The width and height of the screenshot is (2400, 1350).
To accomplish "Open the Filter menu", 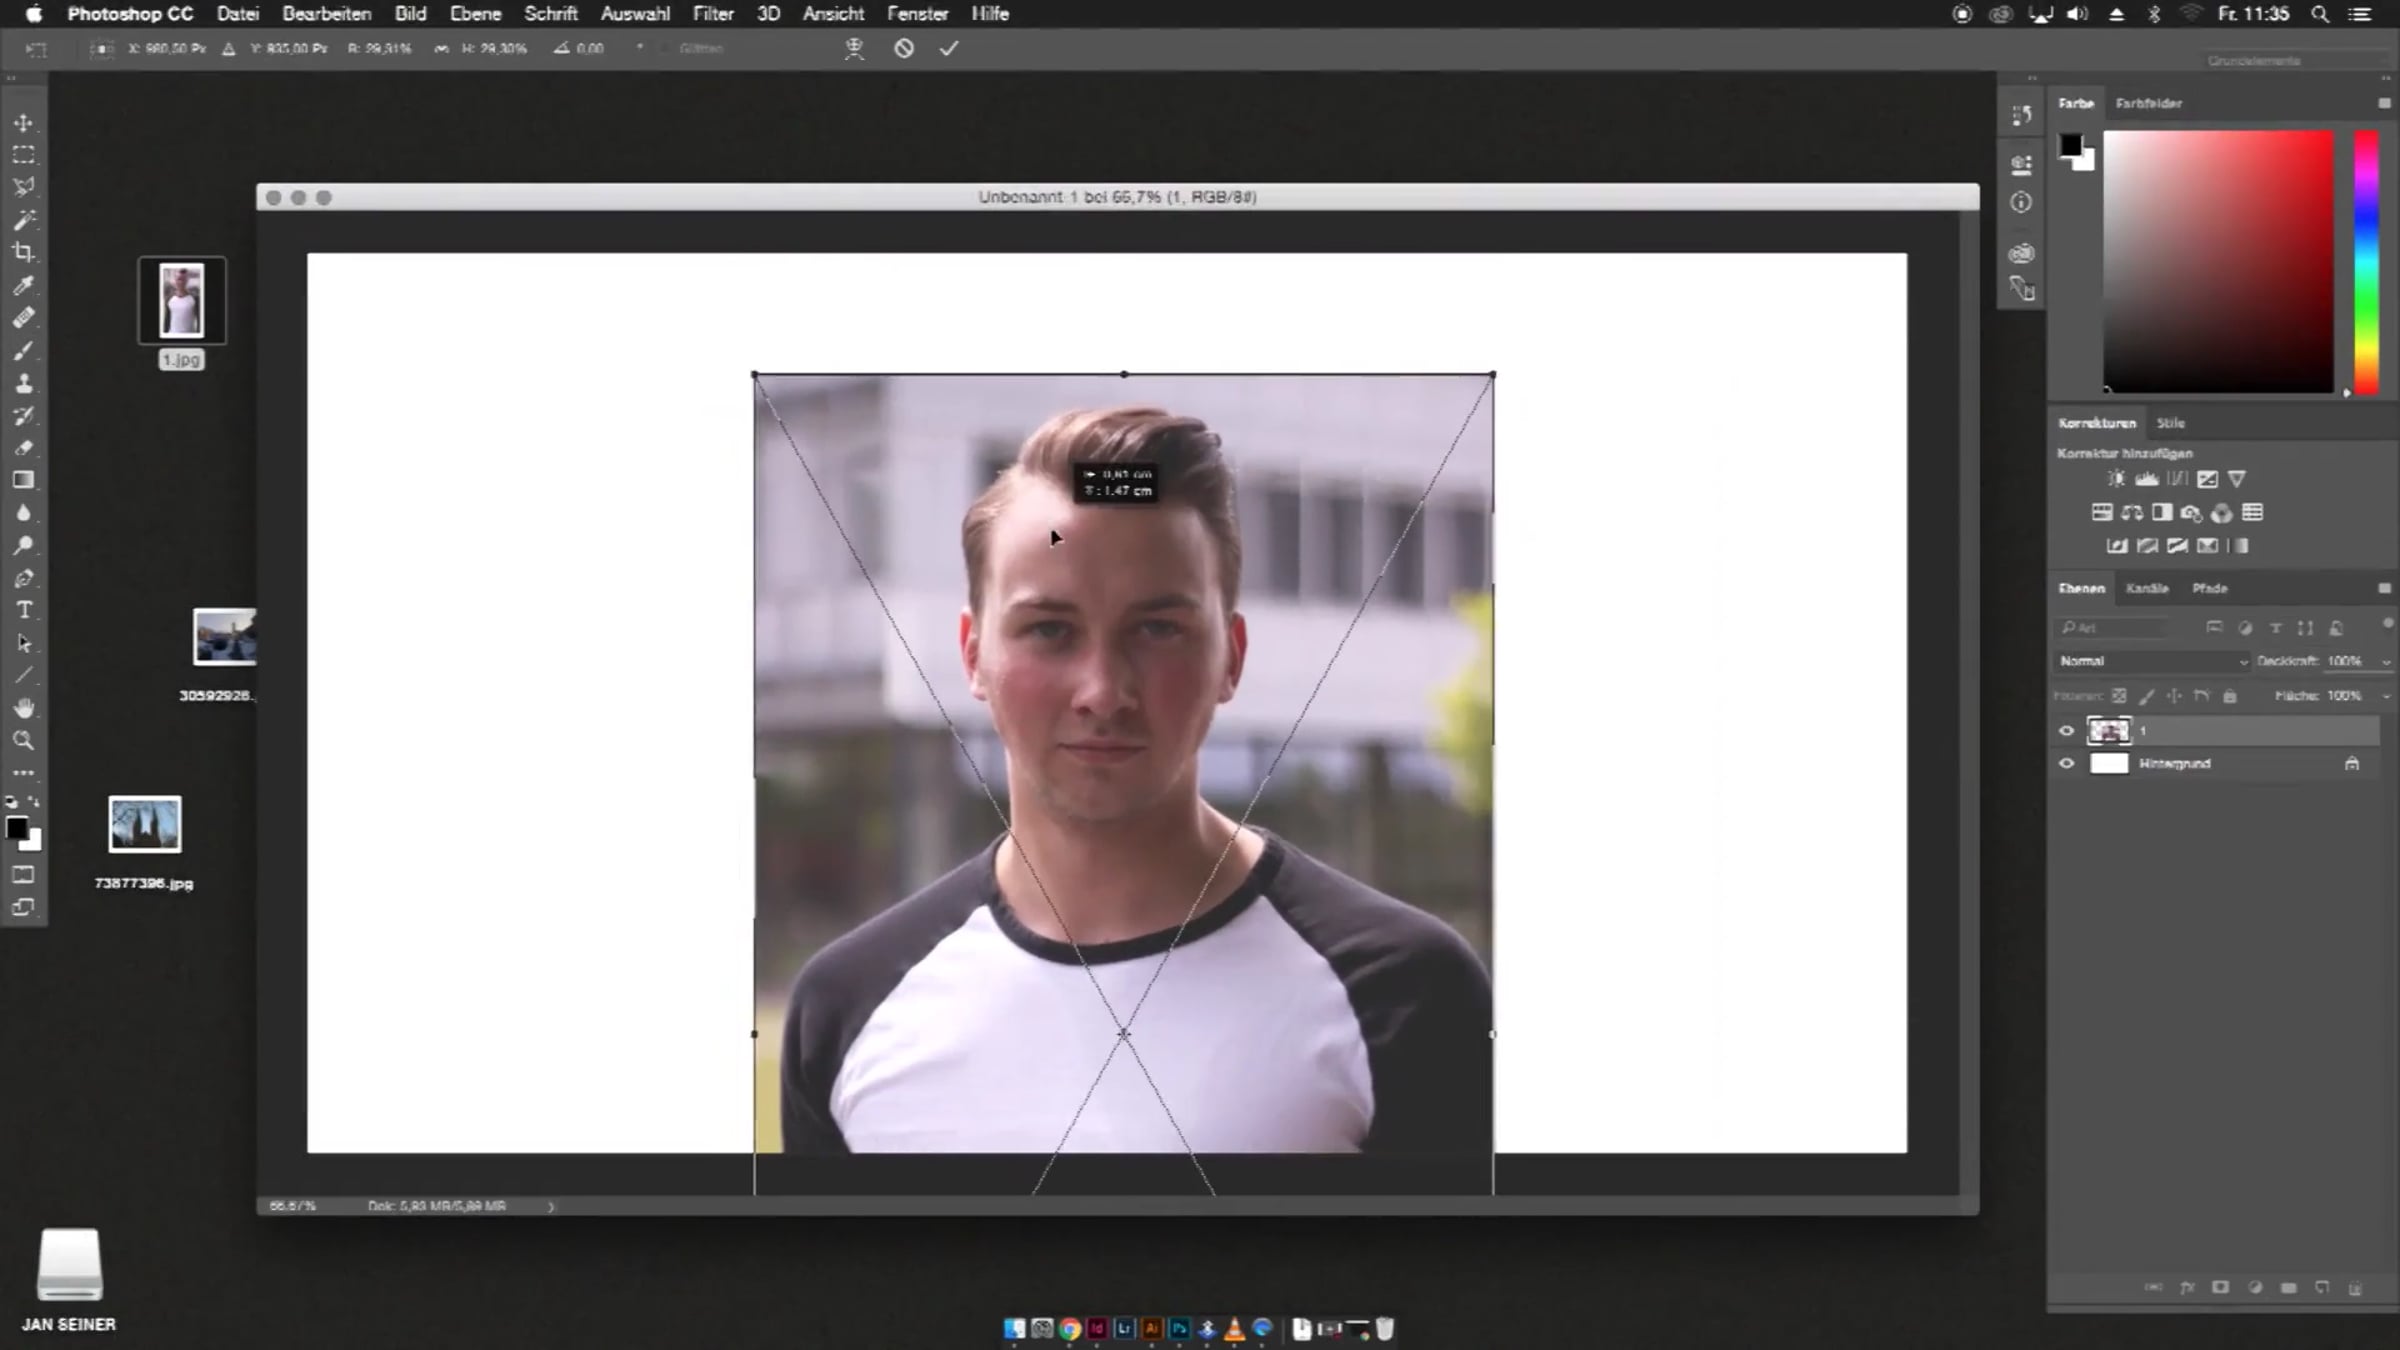I will pos(713,14).
